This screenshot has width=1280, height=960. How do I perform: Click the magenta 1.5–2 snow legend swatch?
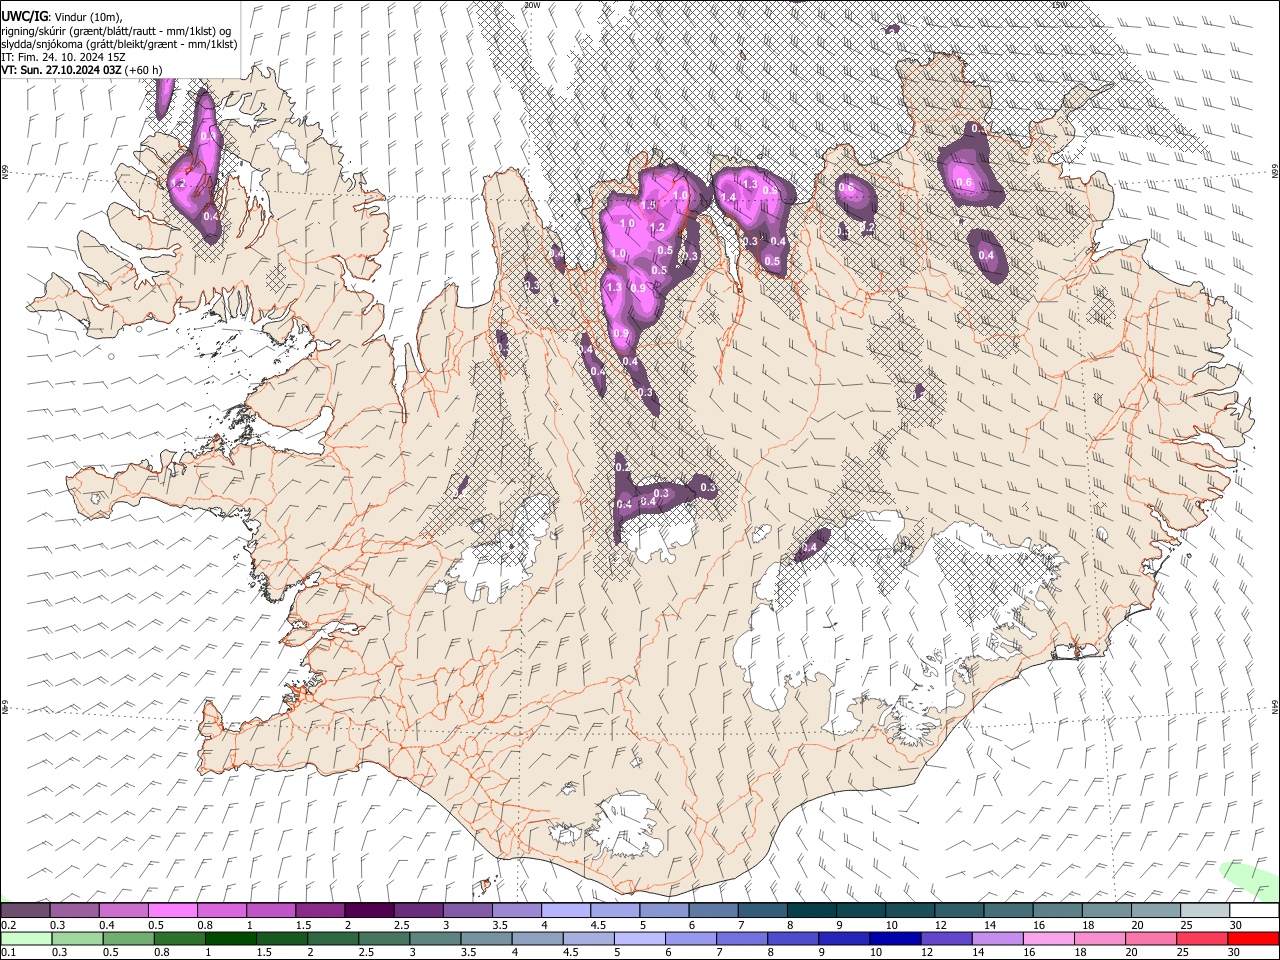click(319, 911)
